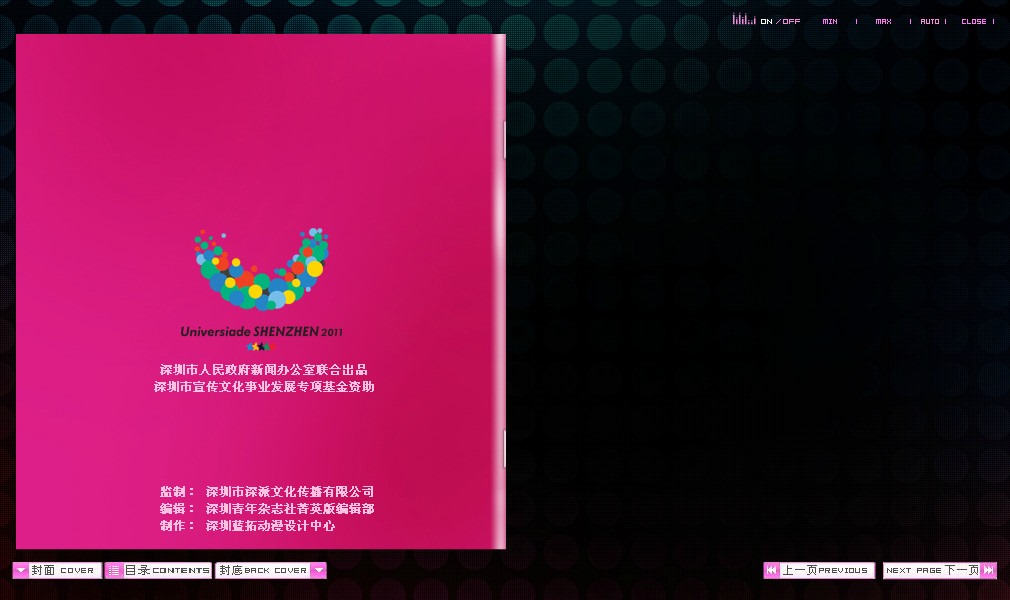Jump to the 封面 COVER page
This screenshot has height=600, width=1010.
tap(57, 570)
